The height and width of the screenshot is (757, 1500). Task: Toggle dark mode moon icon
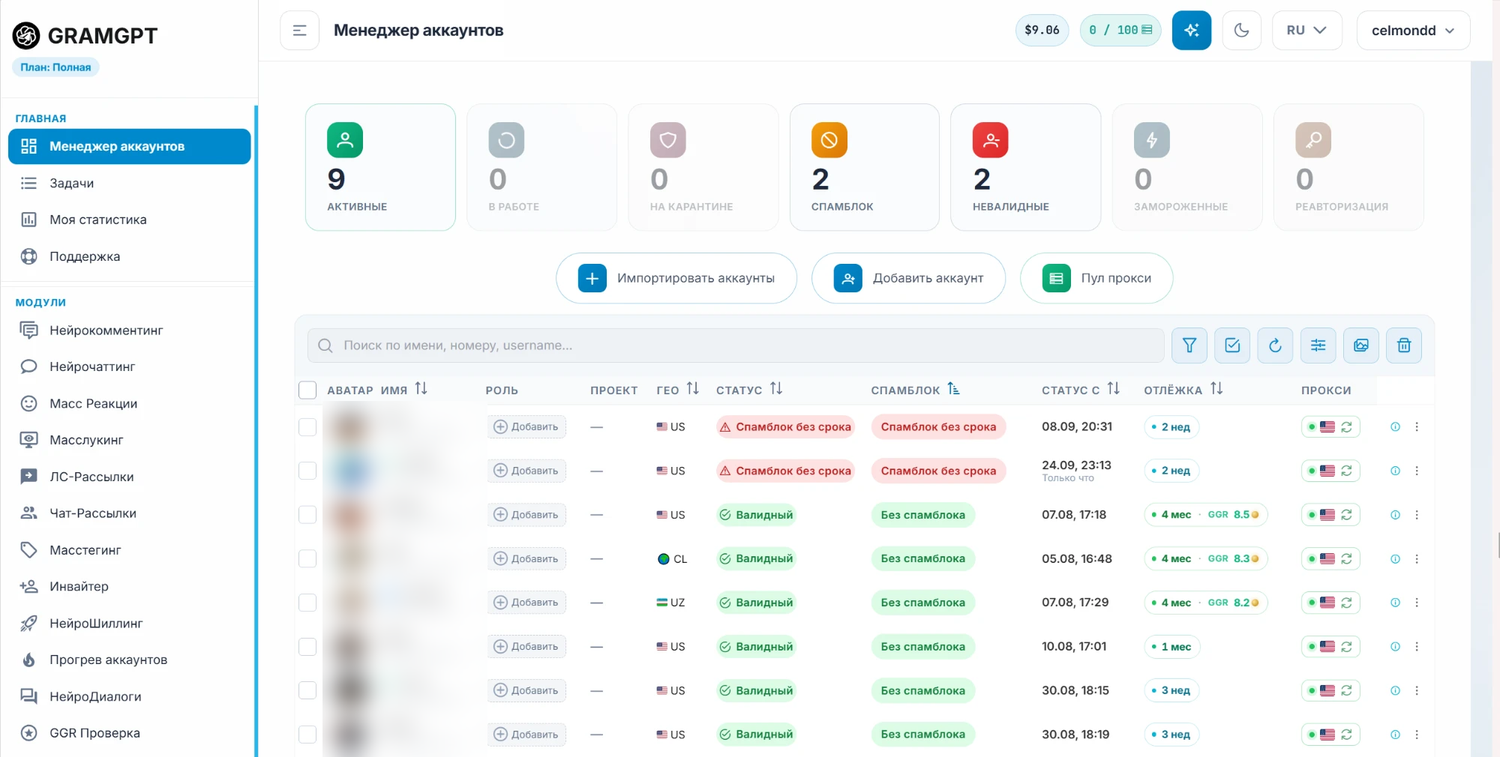(1241, 30)
